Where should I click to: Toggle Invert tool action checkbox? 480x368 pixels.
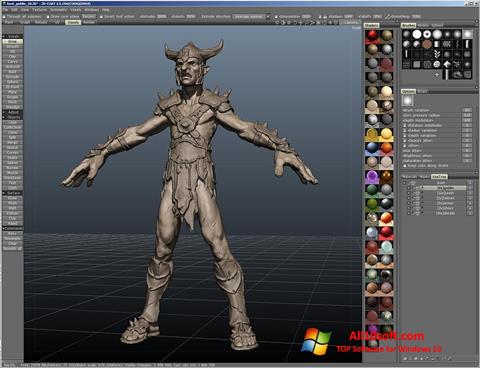[101, 17]
